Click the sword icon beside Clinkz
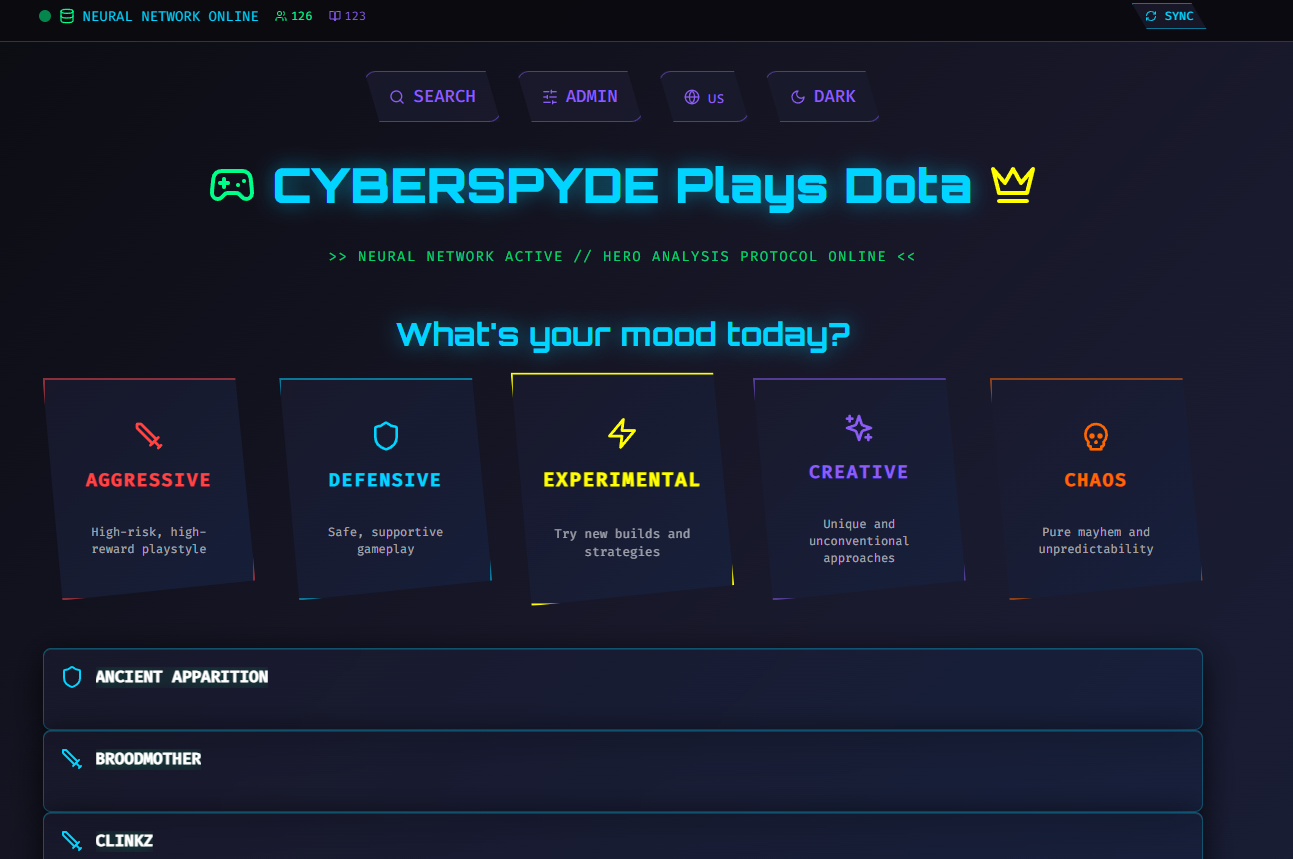Screen dimensions: 1293x859 click(x=72, y=841)
